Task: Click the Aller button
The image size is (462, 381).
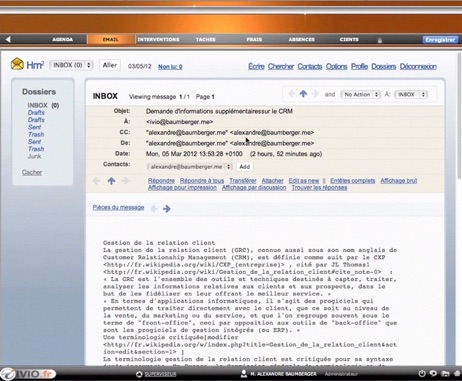Action: [x=110, y=65]
